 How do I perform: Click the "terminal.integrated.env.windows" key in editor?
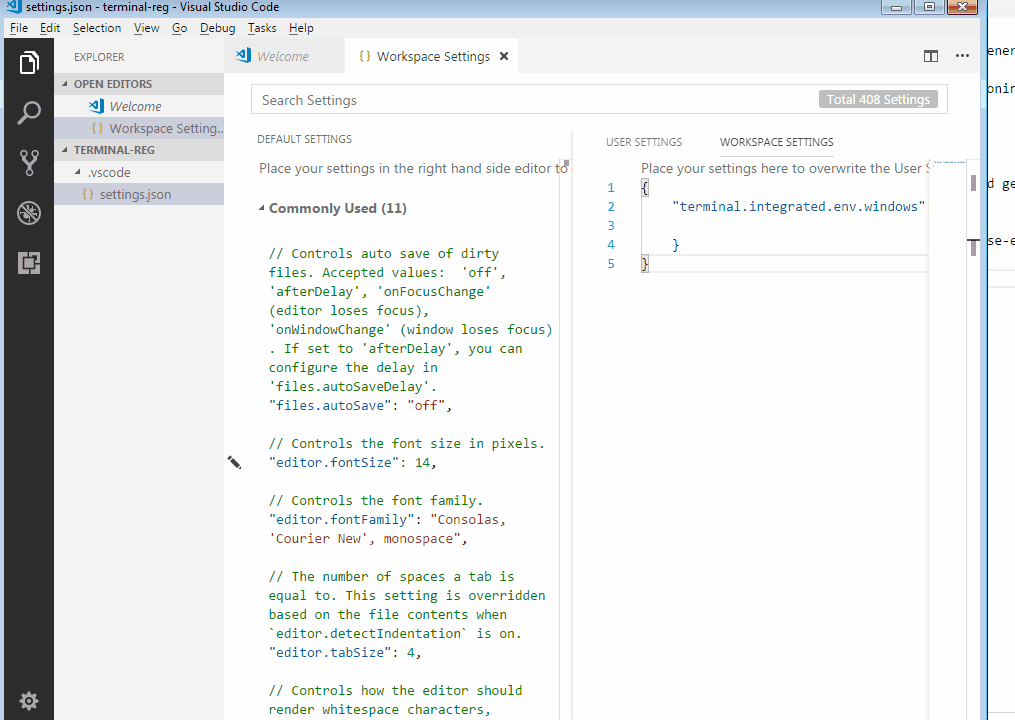click(799, 207)
